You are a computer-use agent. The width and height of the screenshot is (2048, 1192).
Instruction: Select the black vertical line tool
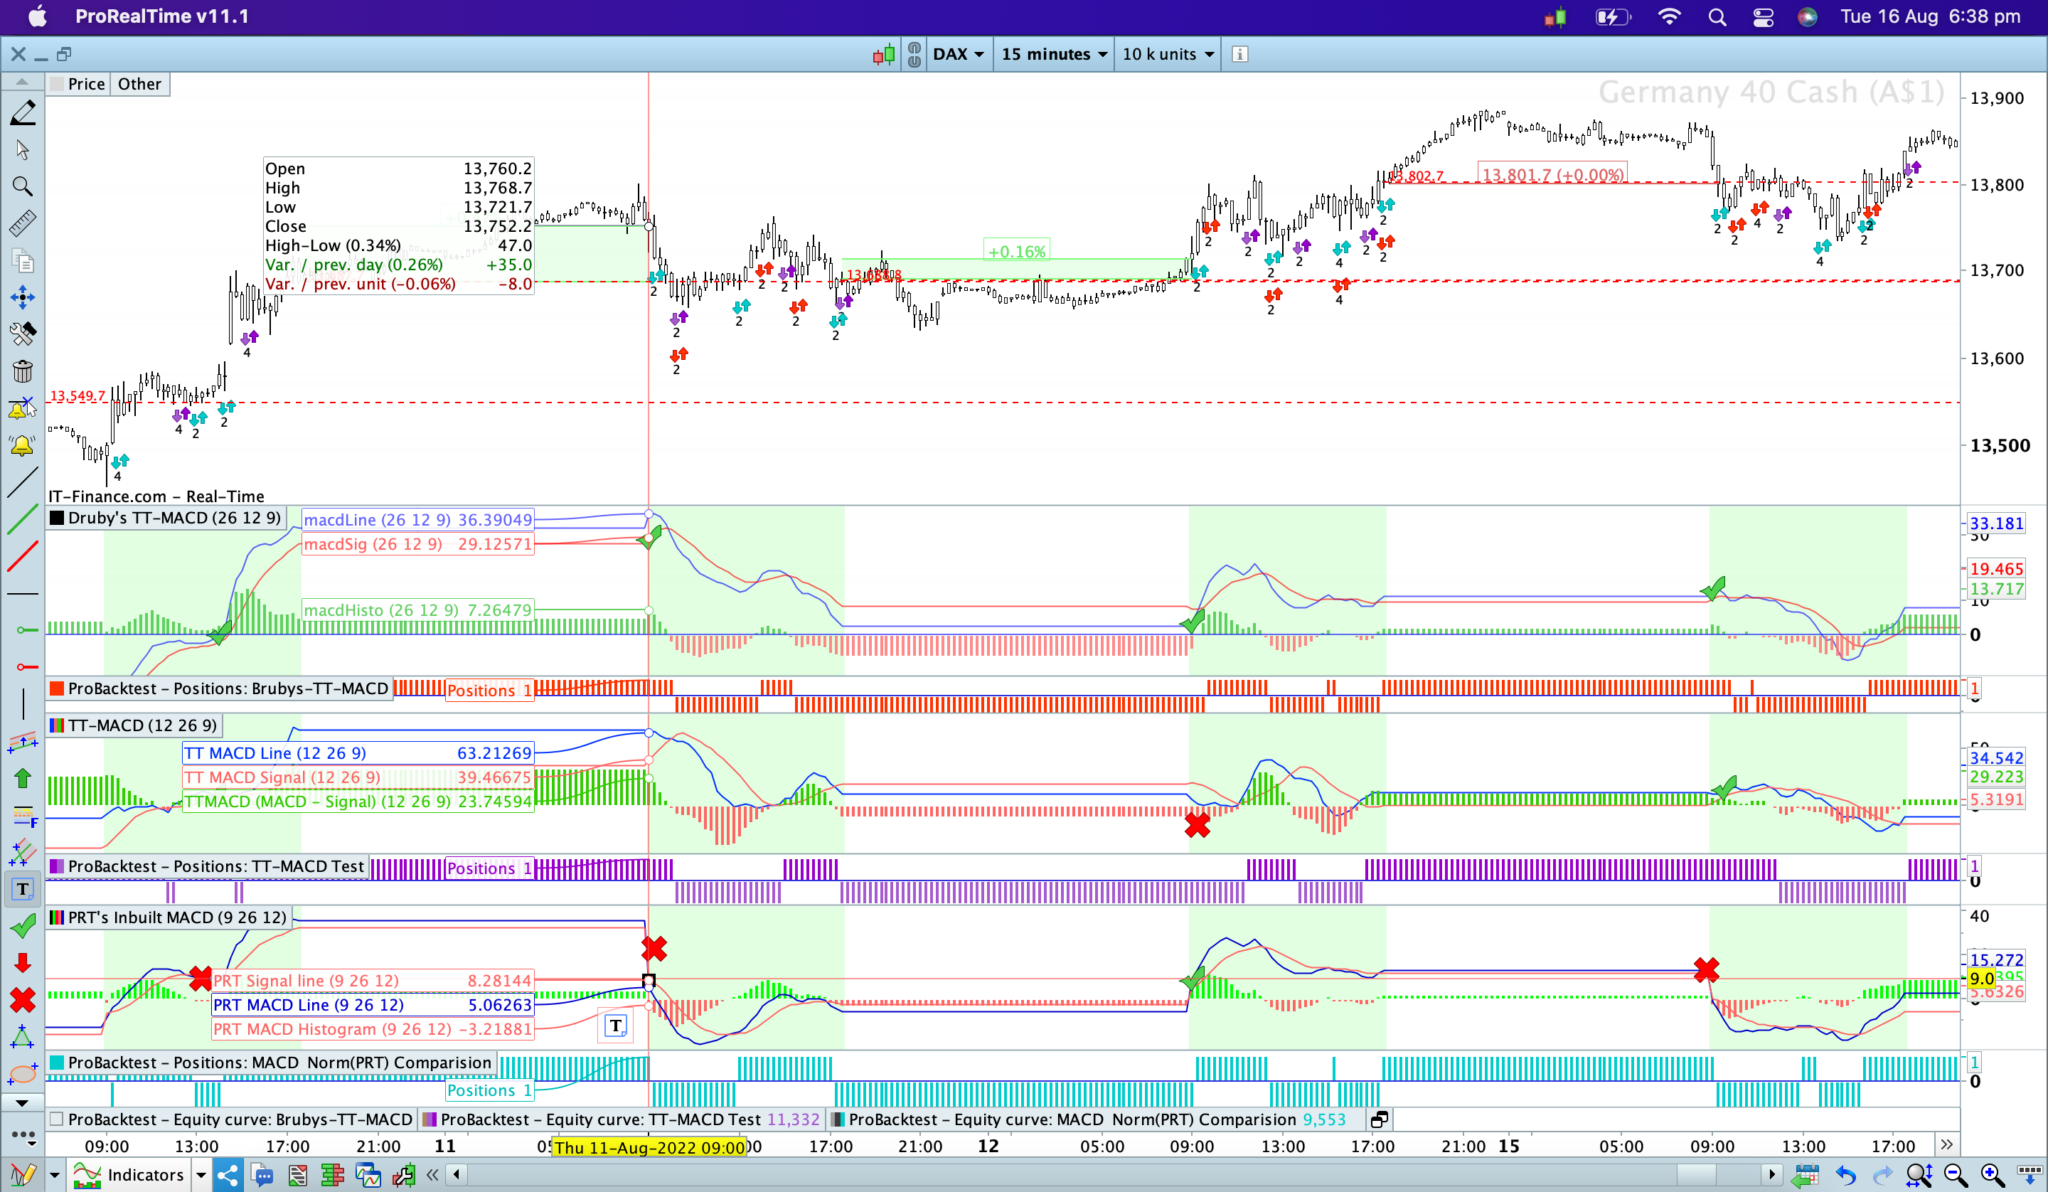pyautogui.click(x=22, y=704)
